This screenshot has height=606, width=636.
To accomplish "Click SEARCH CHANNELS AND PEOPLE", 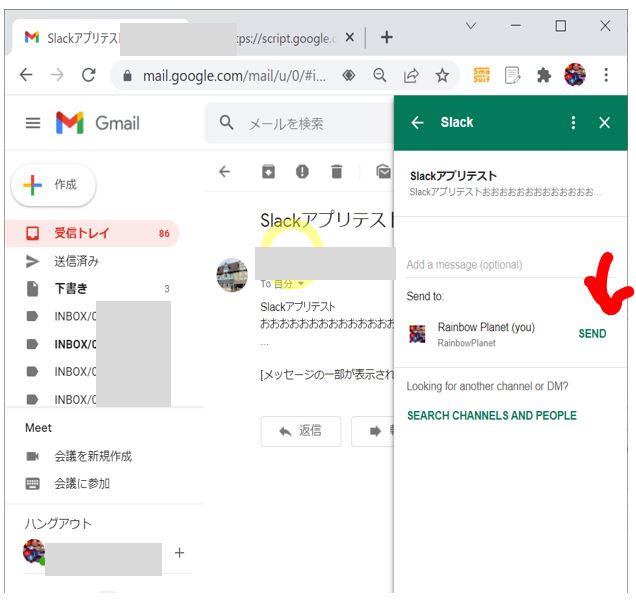I will (492, 415).
